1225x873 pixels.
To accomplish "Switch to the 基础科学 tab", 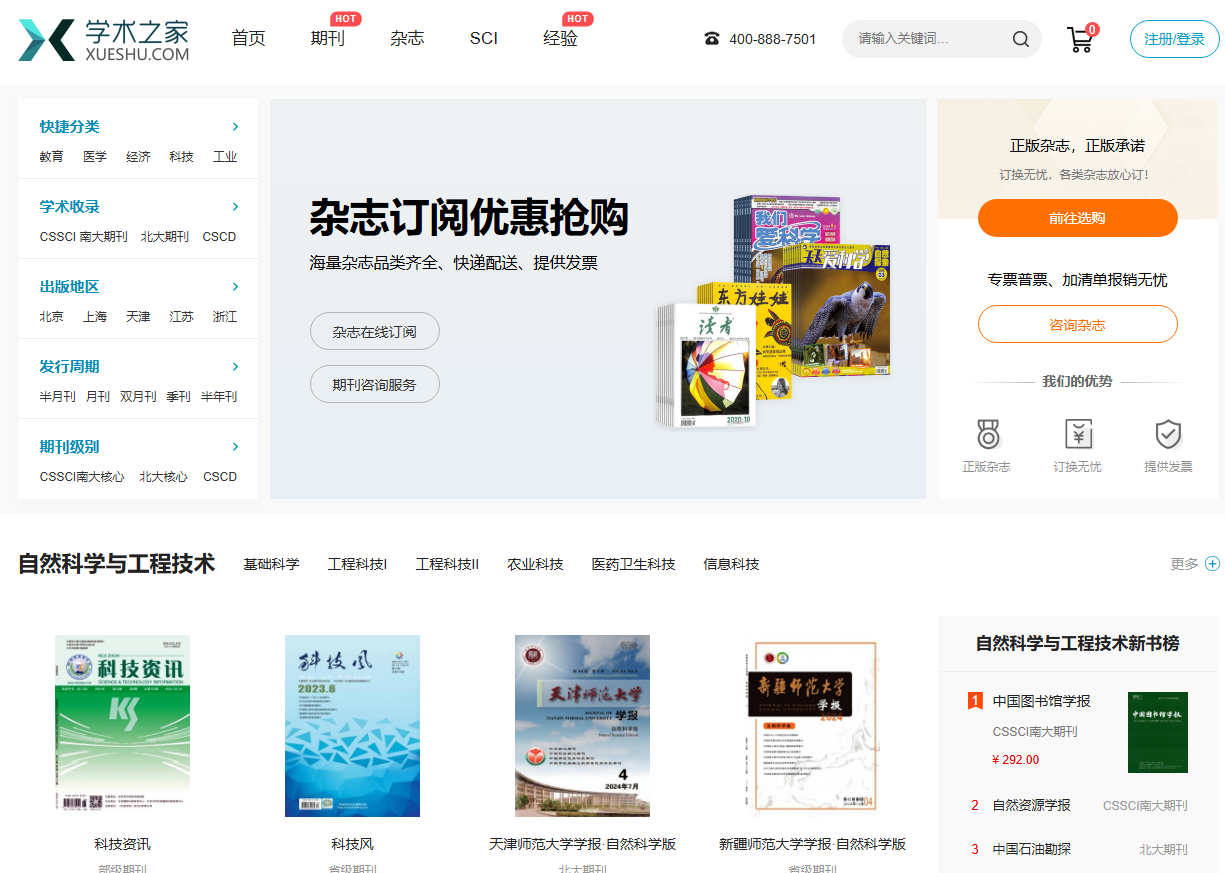I will coord(271,564).
